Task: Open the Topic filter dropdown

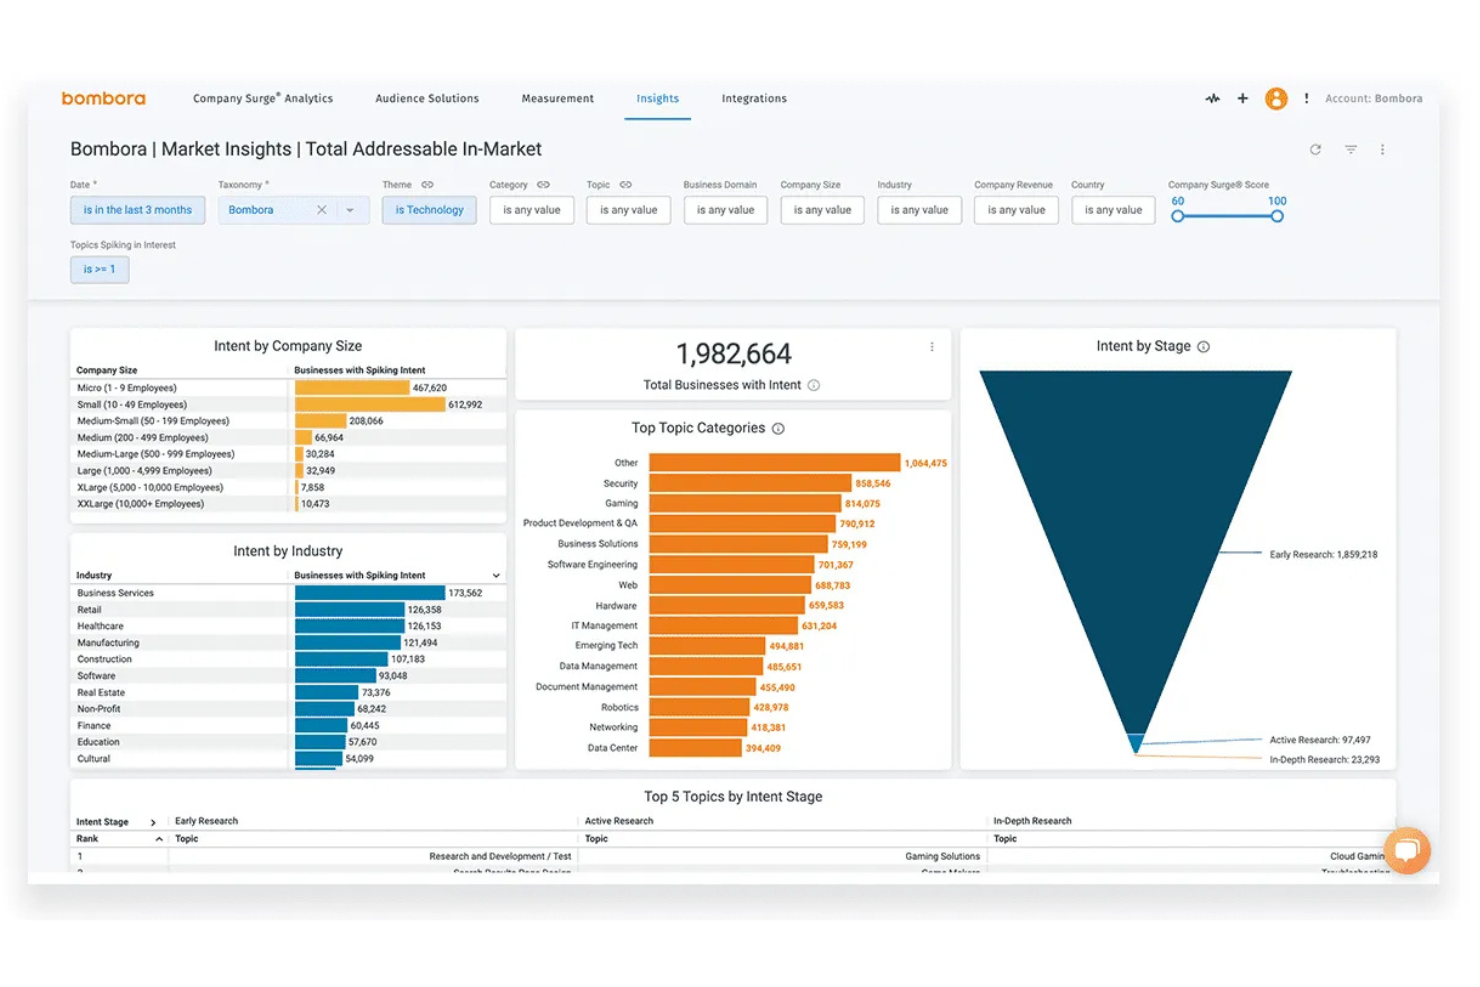Action: pos(628,210)
